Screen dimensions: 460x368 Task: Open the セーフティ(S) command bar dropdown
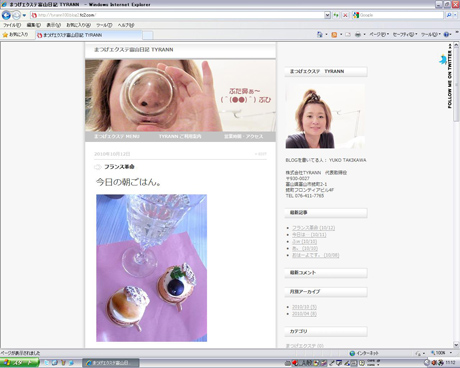[x=405, y=34]
